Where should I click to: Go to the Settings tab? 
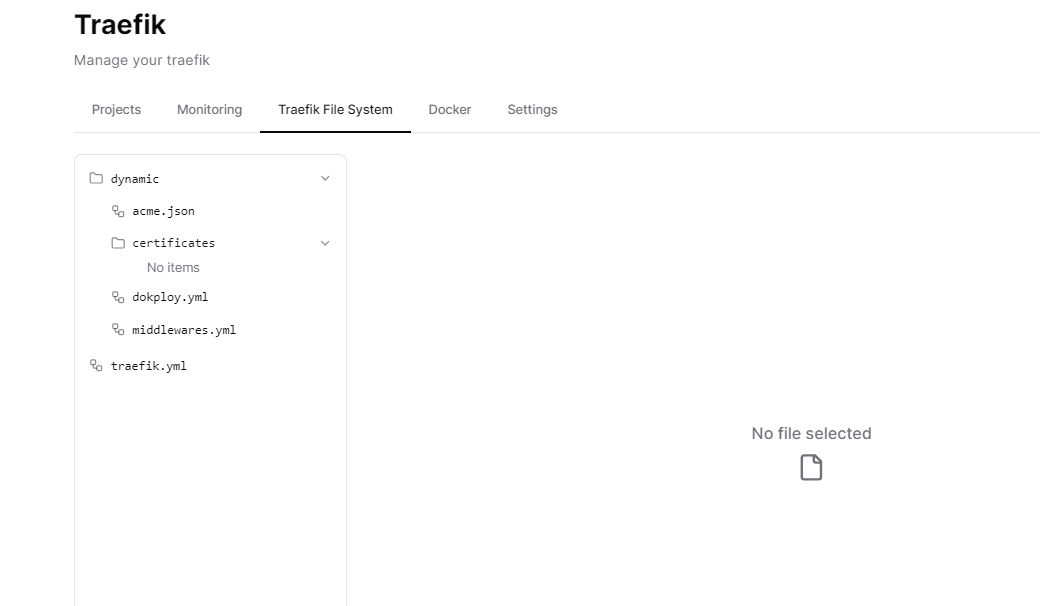pos(532,109)
